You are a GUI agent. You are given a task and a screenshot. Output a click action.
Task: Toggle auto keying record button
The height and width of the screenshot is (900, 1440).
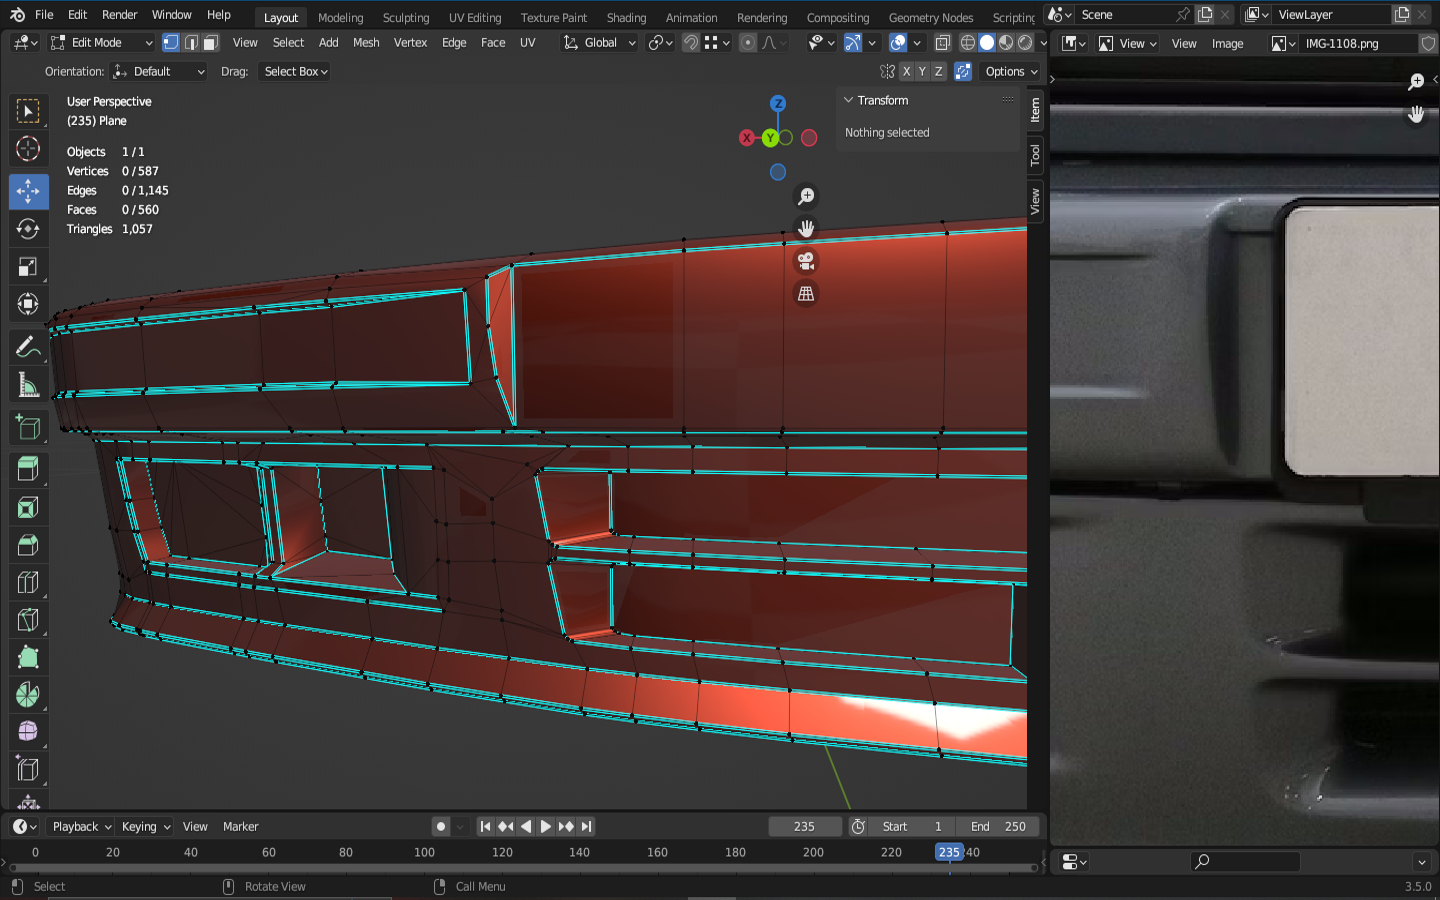[440, 826]
